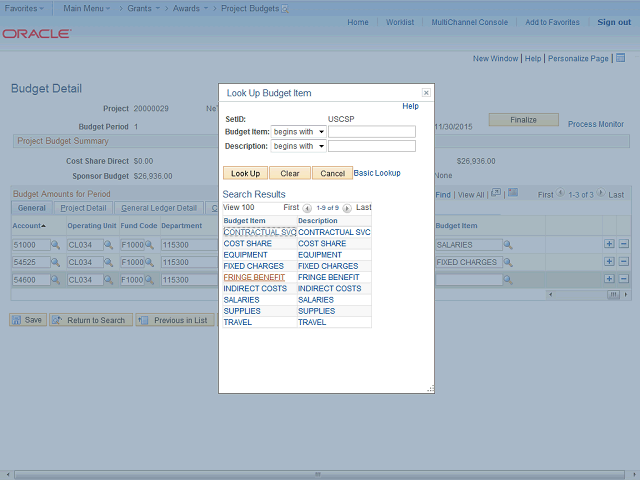The width and height of the screenshot is (640, 480).
Task: Click the Budget Item search text field
Action: (x=371, y=132)
